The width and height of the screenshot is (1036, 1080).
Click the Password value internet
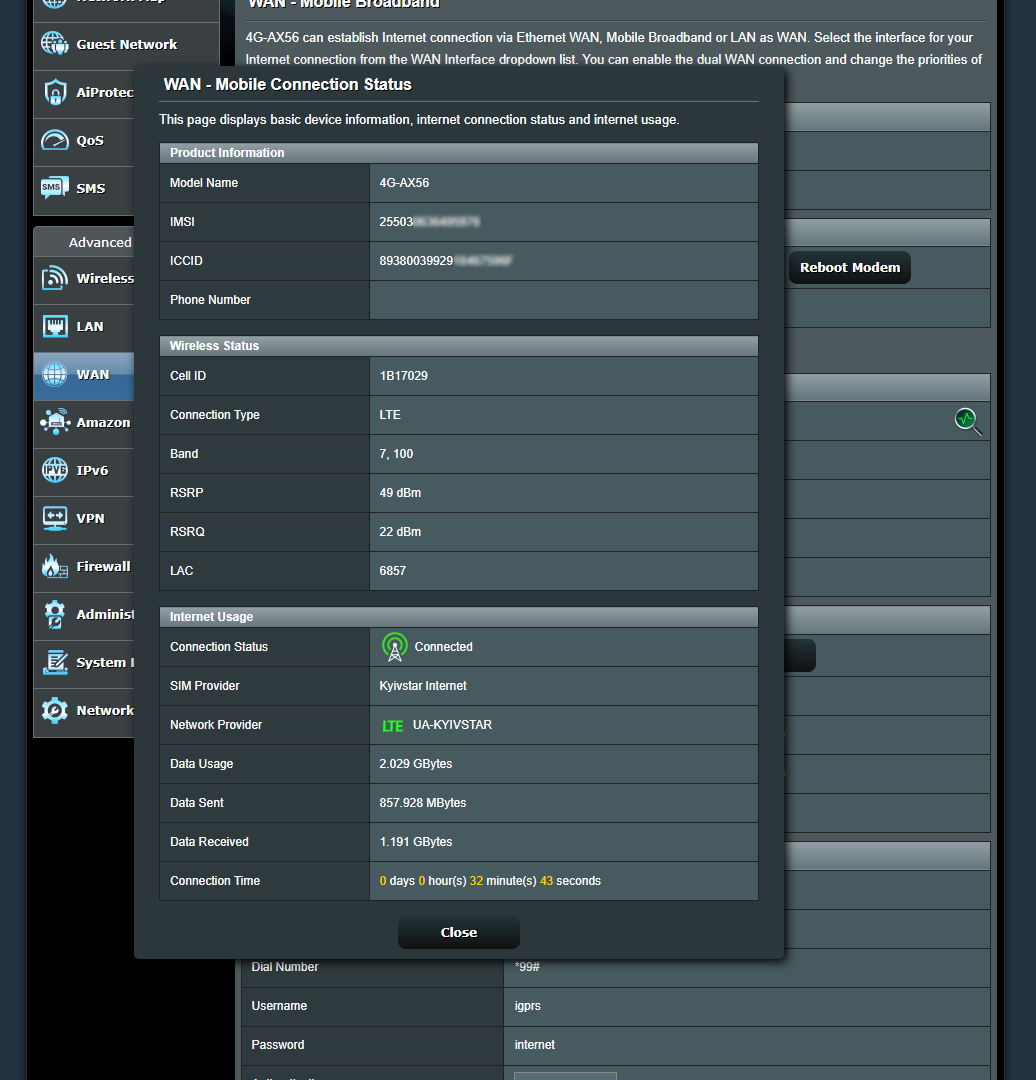pos(535,1045)
